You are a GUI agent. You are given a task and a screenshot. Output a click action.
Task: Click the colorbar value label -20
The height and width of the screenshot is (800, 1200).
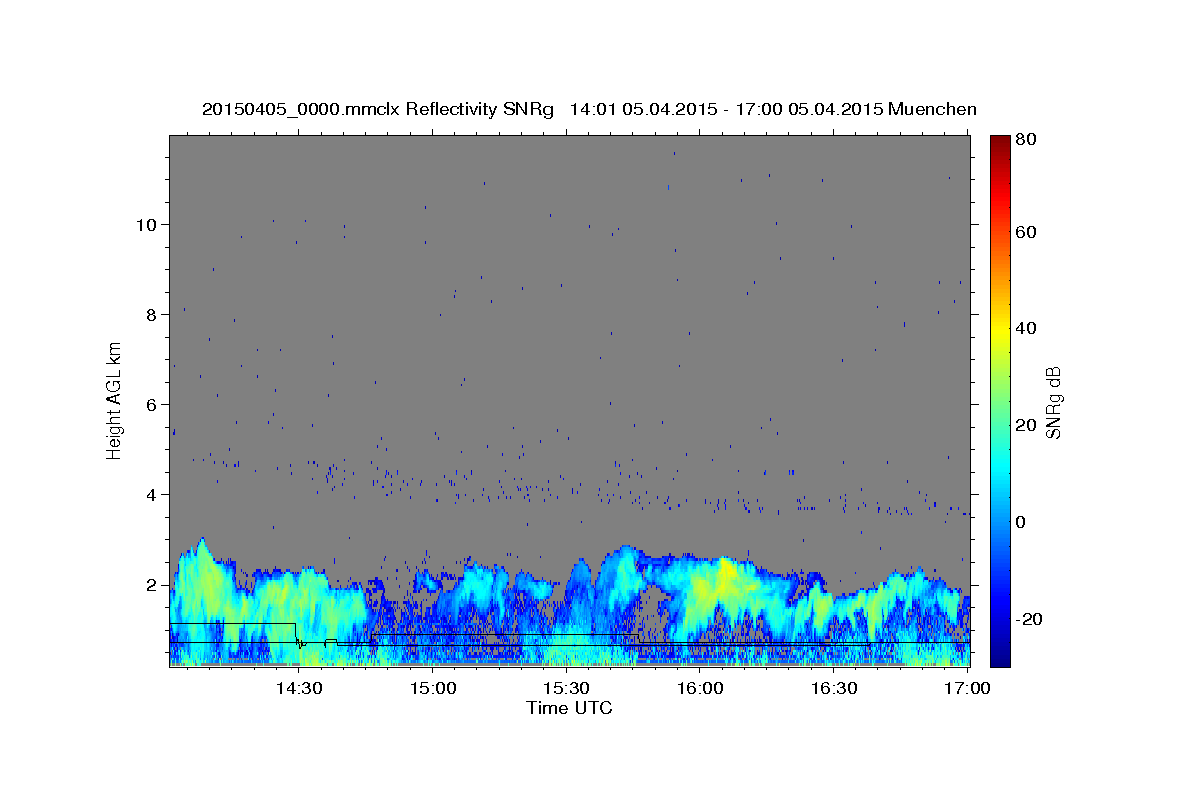[x=1029, y=619]
